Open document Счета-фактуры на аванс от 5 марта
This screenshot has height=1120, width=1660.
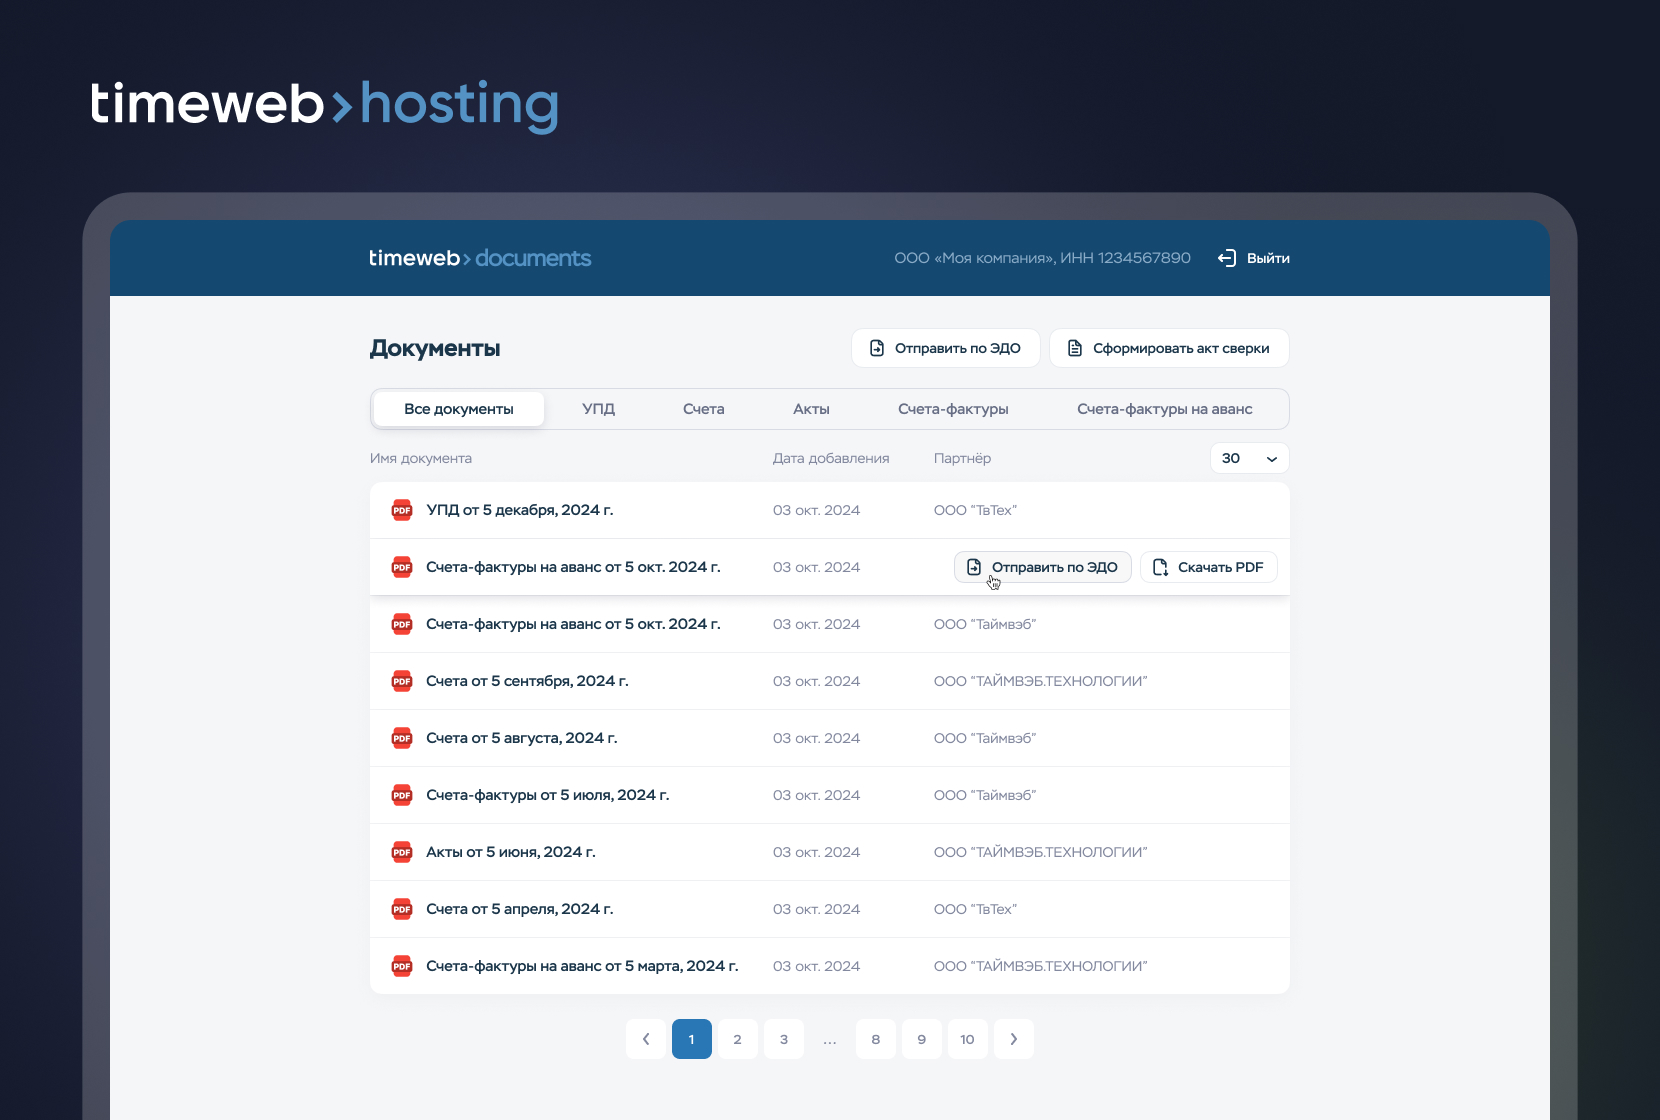click(x=581, y=966)
